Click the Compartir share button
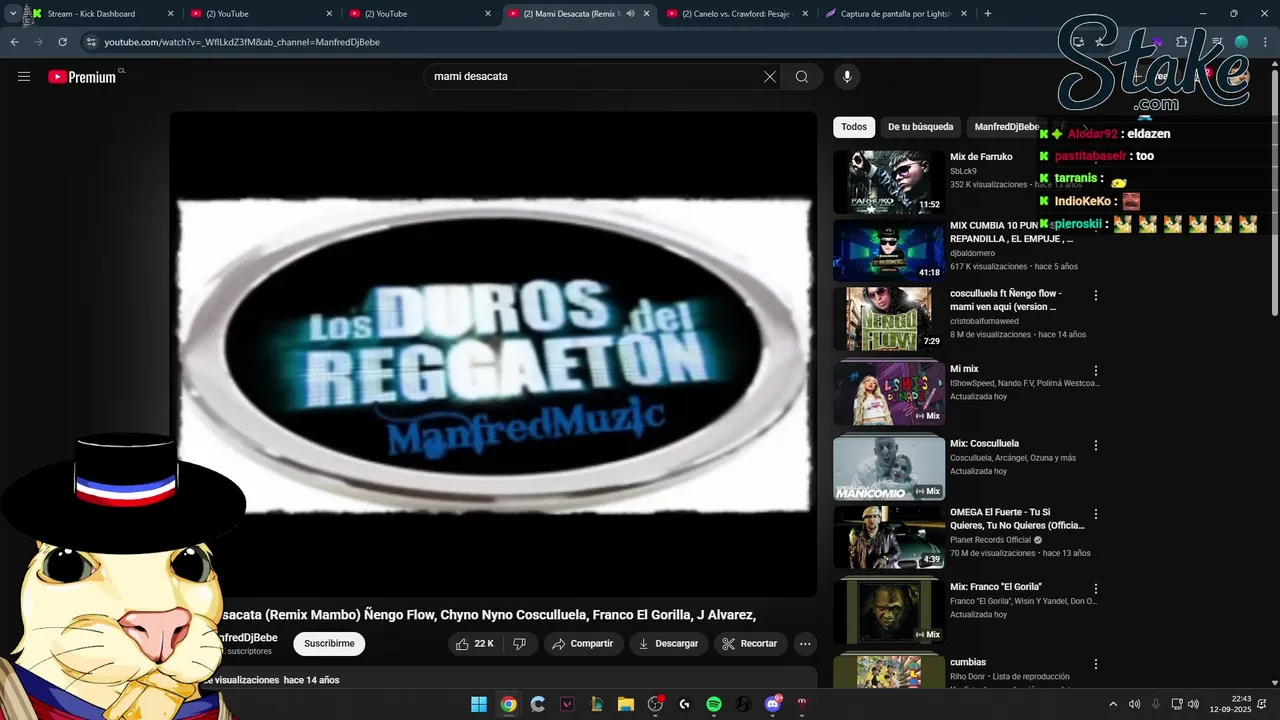 (583, 644)
